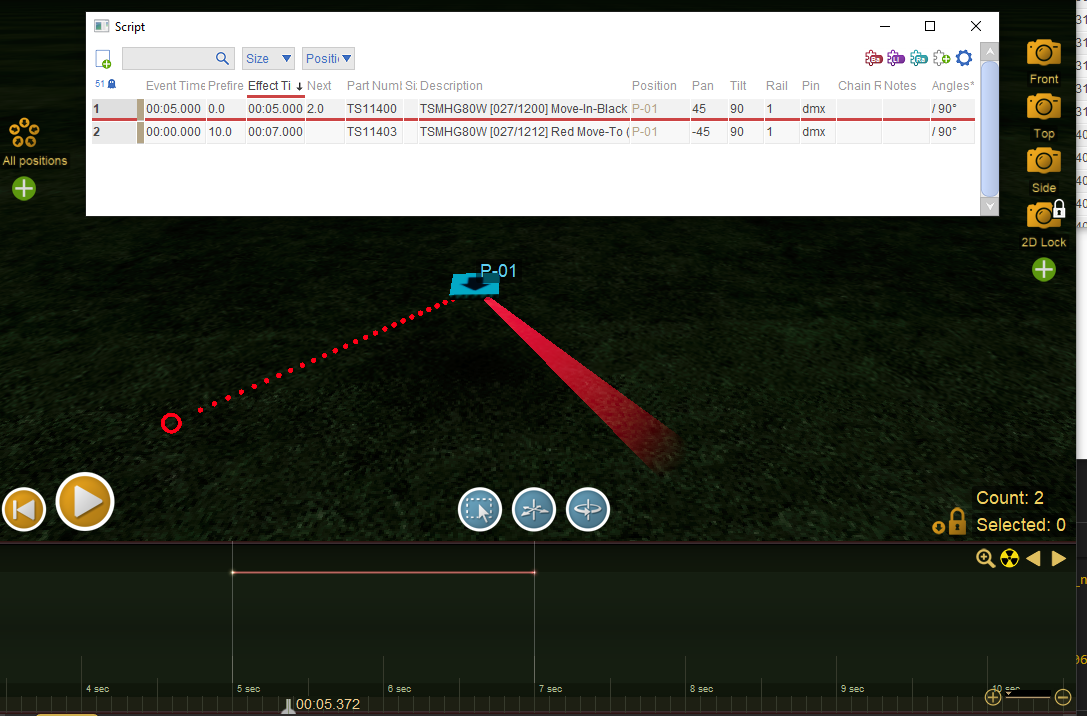Sort by Effect Time column header

click(270, 86)
